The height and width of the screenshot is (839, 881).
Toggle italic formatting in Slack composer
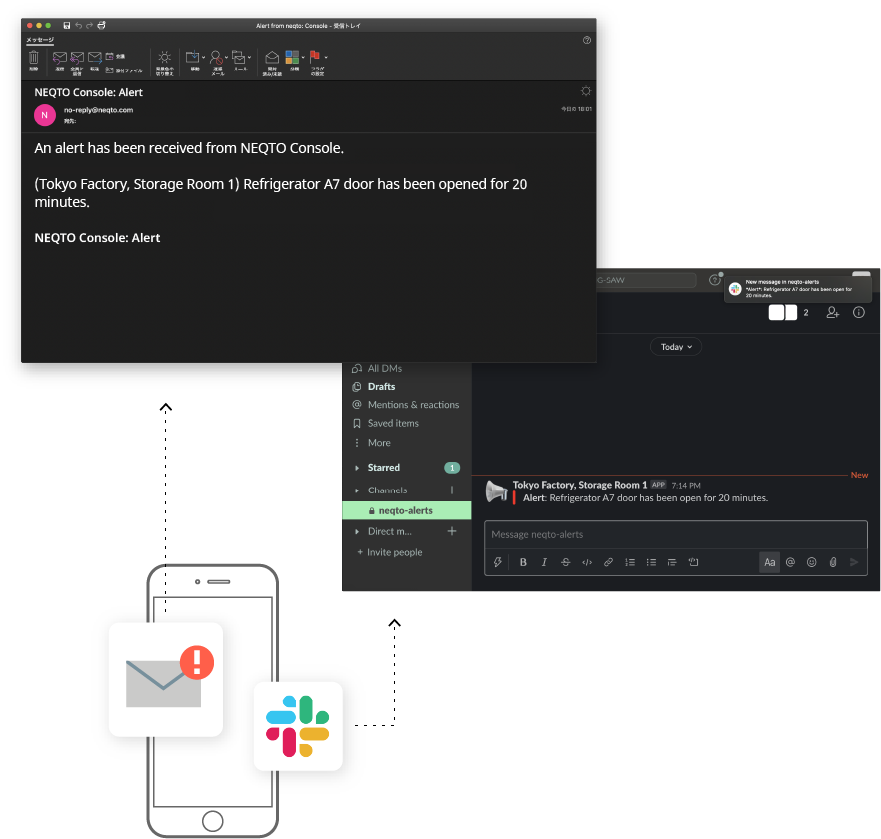544,563
